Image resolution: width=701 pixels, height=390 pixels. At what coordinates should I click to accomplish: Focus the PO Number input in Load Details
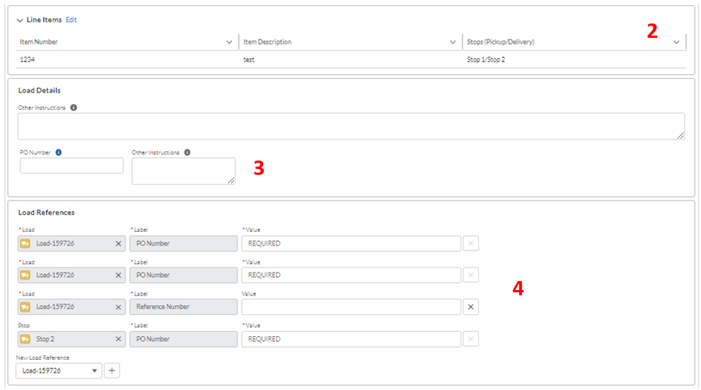(72, 166)
